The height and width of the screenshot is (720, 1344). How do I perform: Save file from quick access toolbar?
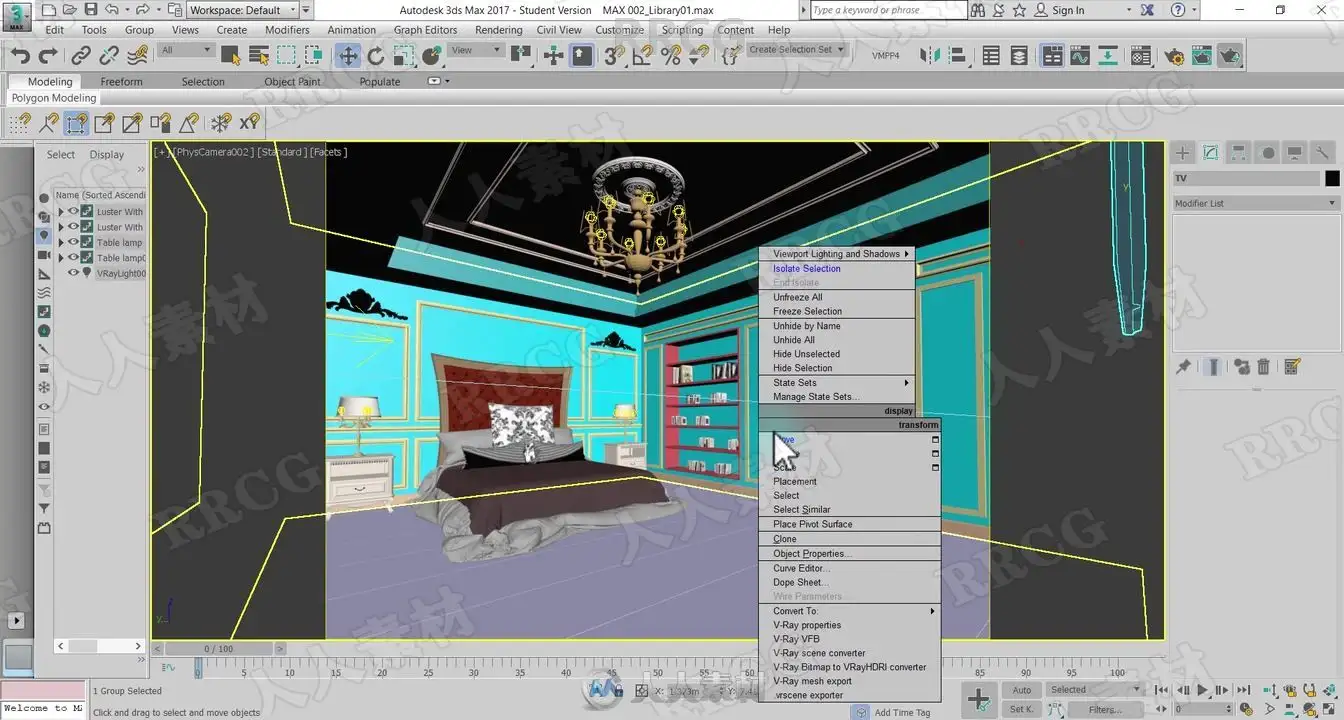click(x=91, y=10)
